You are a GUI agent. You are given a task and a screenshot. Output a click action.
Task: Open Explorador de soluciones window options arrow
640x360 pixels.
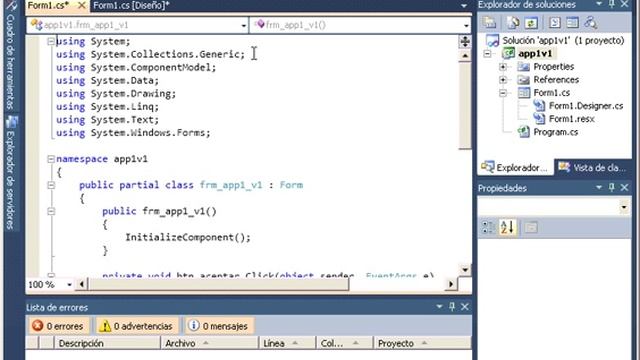(599, 4)
